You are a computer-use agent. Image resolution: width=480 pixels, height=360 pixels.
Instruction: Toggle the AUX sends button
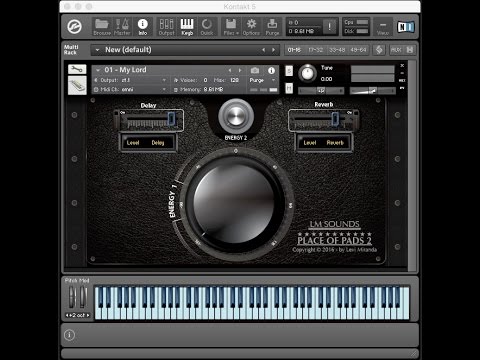tap(396, 50)
